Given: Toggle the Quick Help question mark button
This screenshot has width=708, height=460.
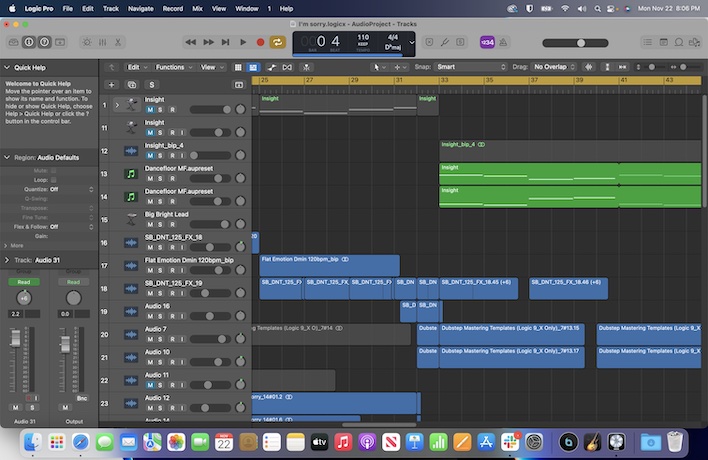Looking at the screenshot, I should (44, 42).
